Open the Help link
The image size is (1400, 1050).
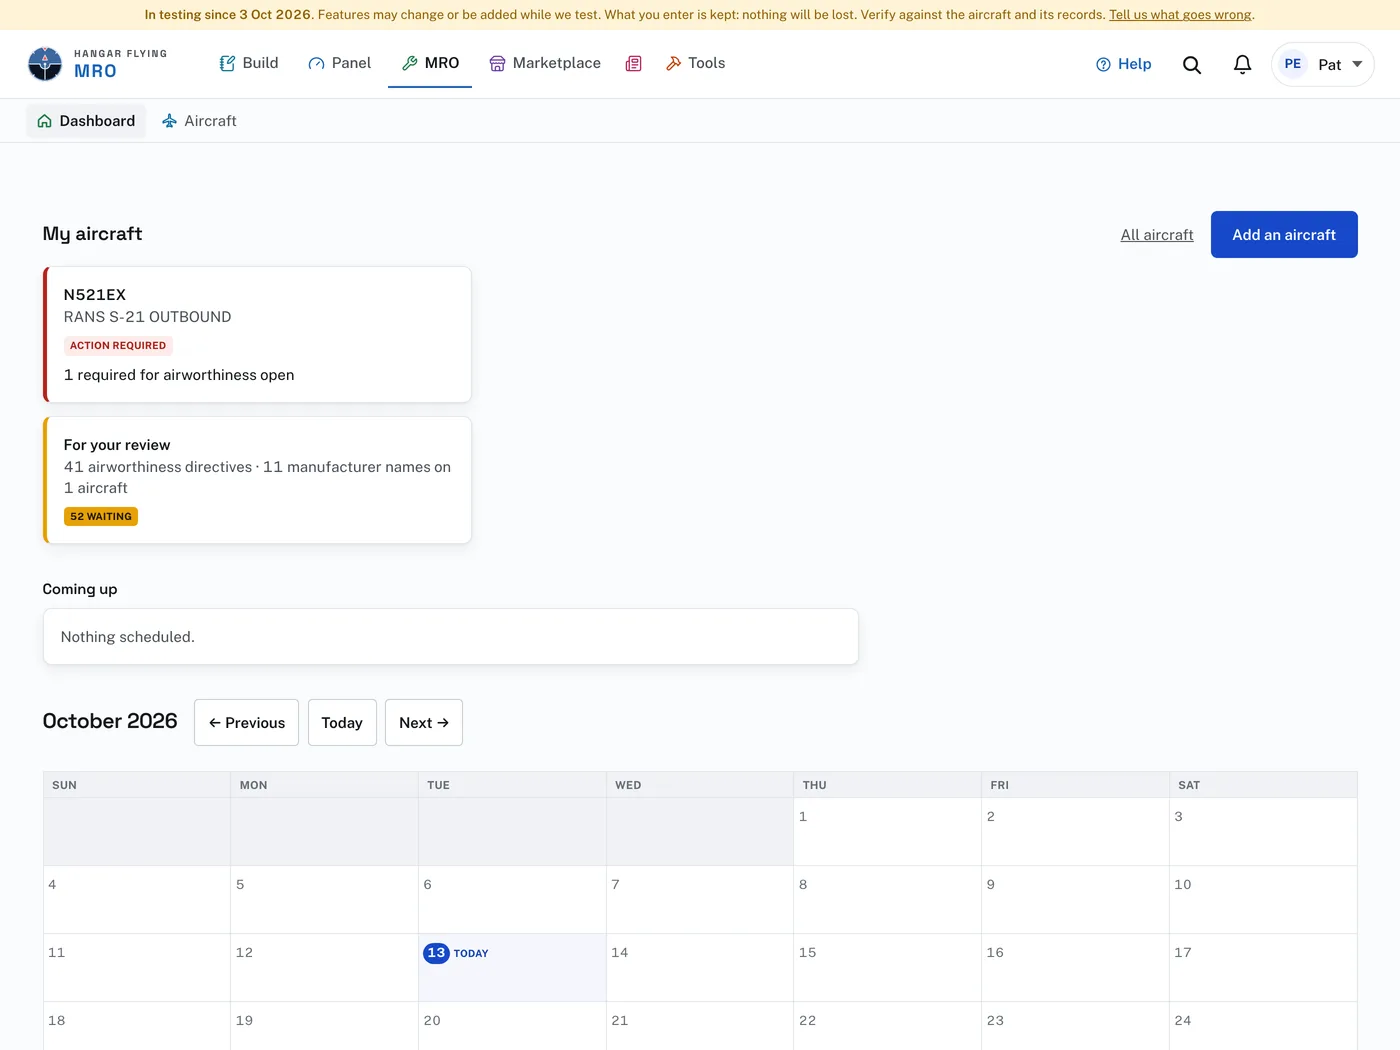(1123, 64)
